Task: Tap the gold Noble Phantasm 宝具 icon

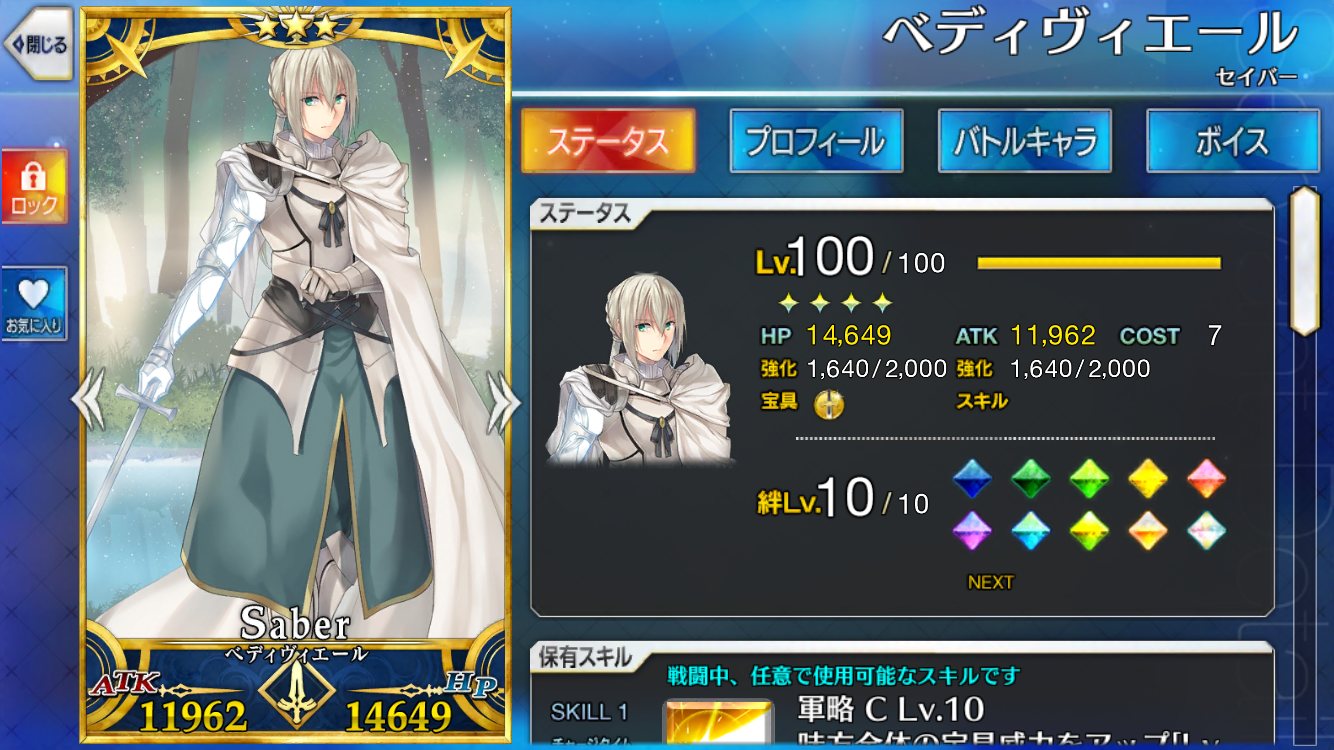Action: 829,403
